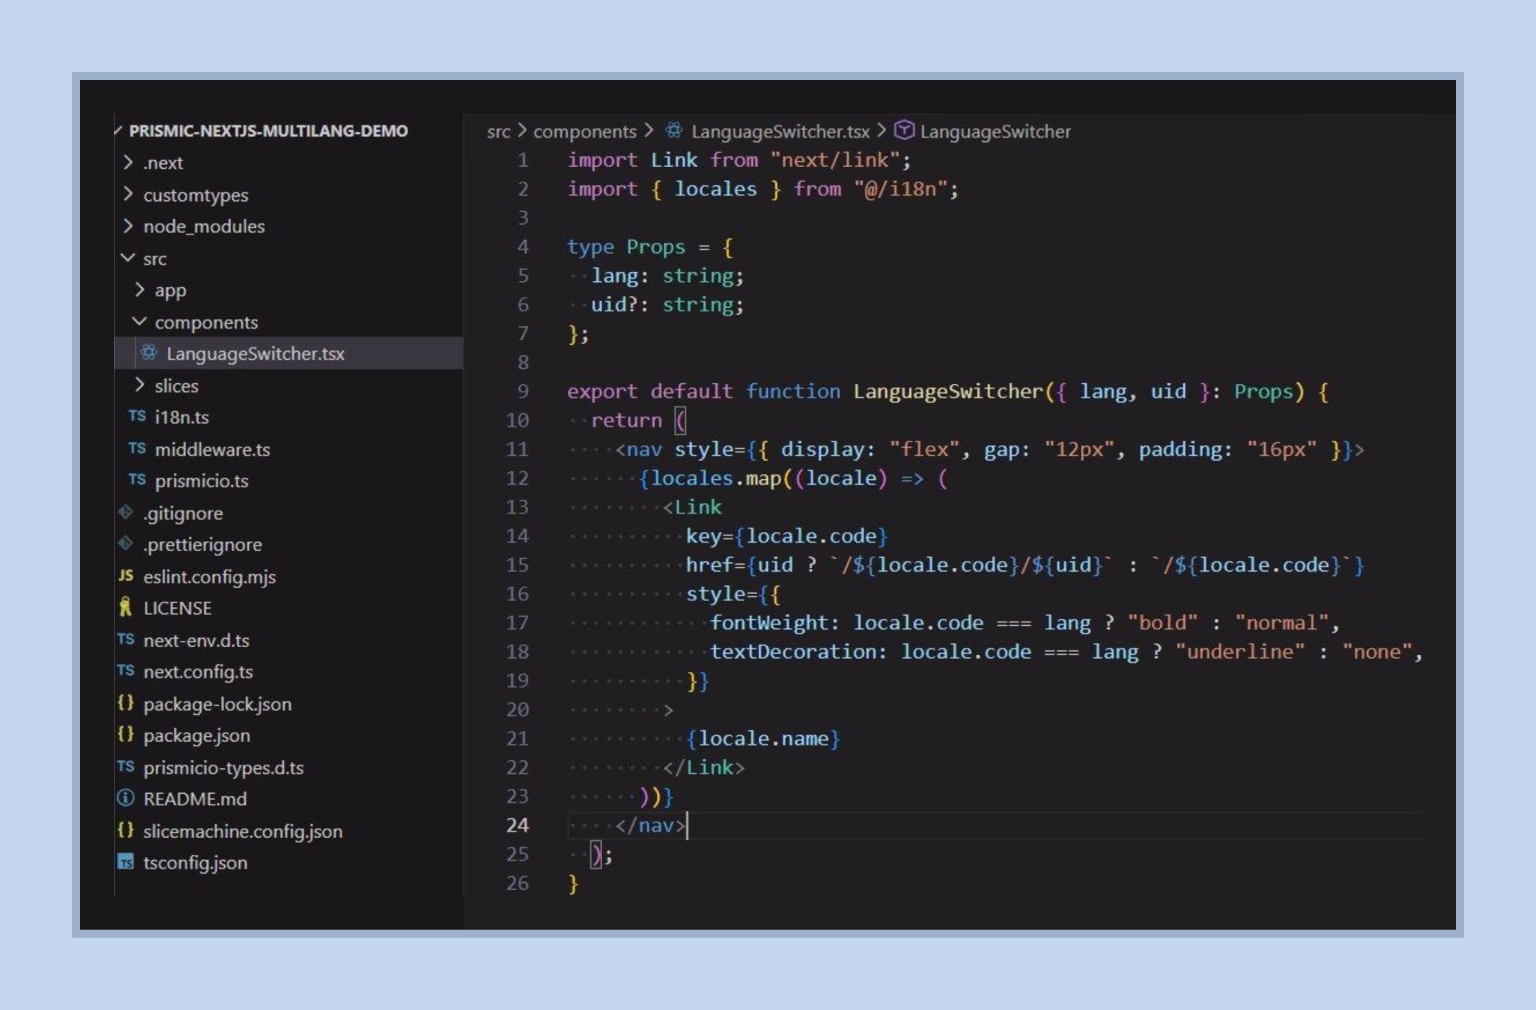Click the src breadcrumb segment
The height and width of the screenshot is (1010, 1536).
[498, 131]
